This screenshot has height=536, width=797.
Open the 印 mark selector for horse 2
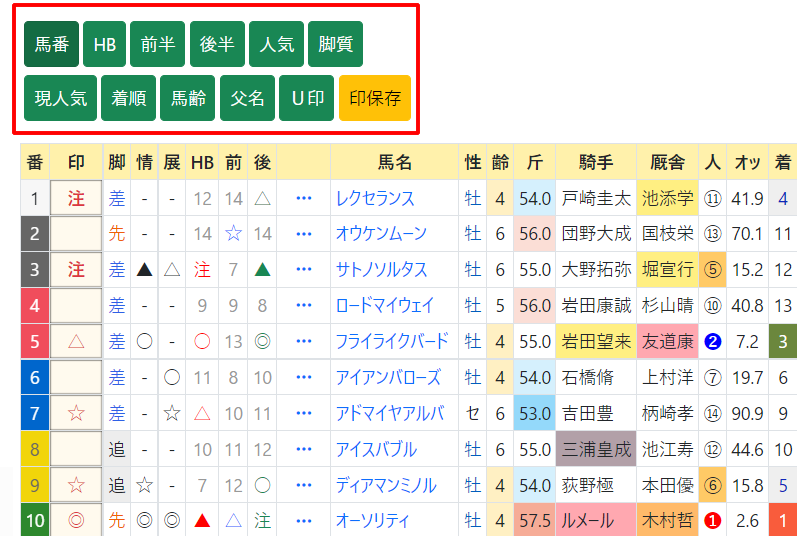pos(76,234)
